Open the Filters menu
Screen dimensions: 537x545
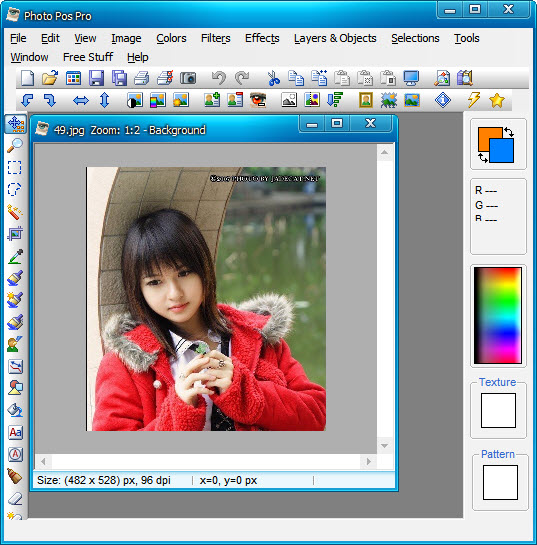(215, 38)
